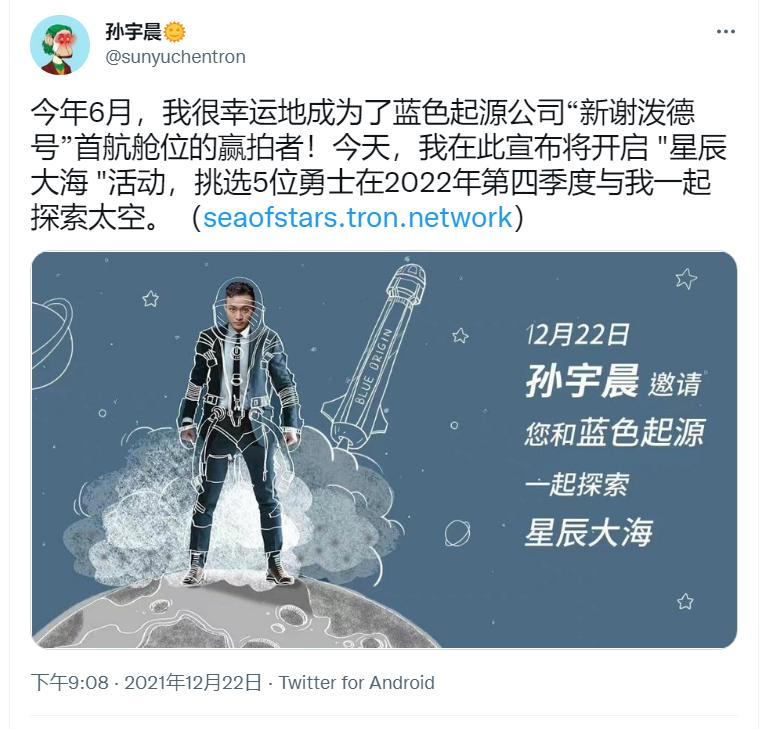Click the star doodle left of 12月22日
This screenshot has width=763, height=729.
[x=460, y=335]
